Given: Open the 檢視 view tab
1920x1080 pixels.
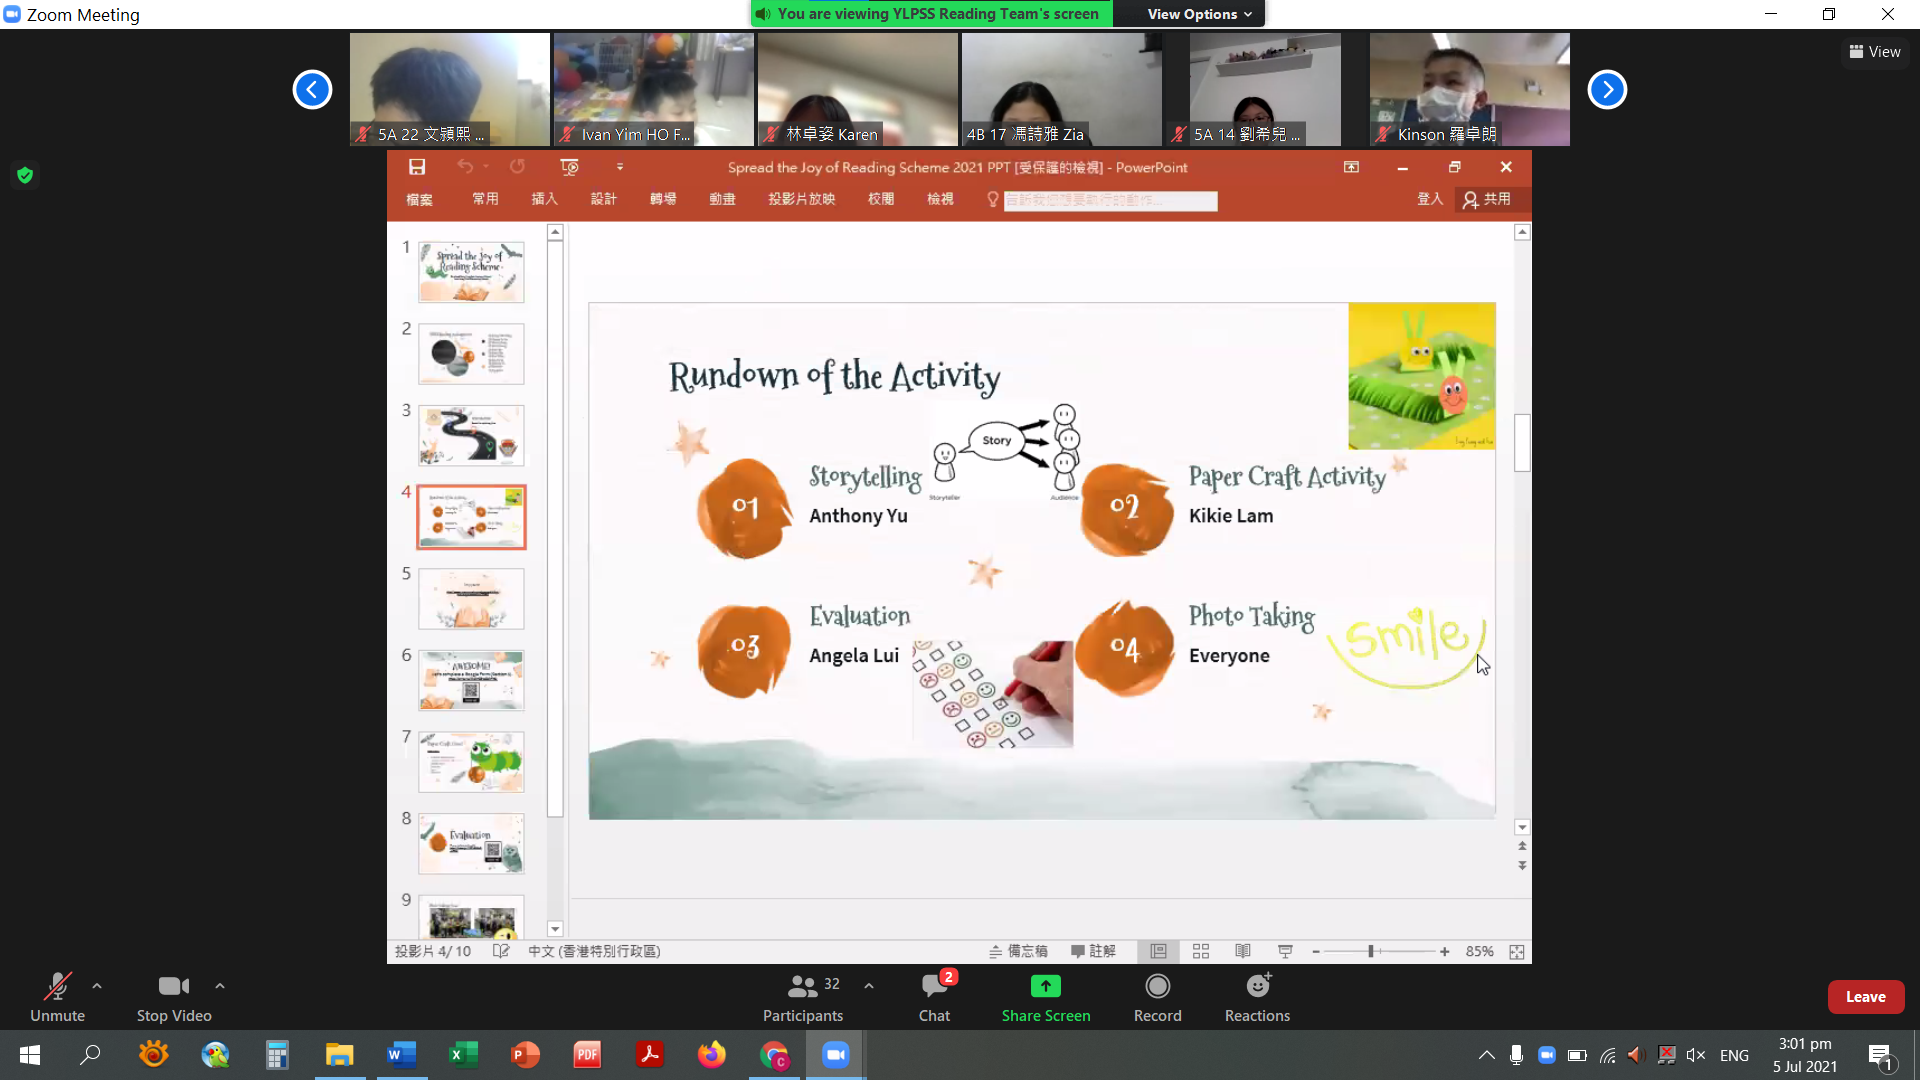Looking at the screenshot, I should click(940, 200).
